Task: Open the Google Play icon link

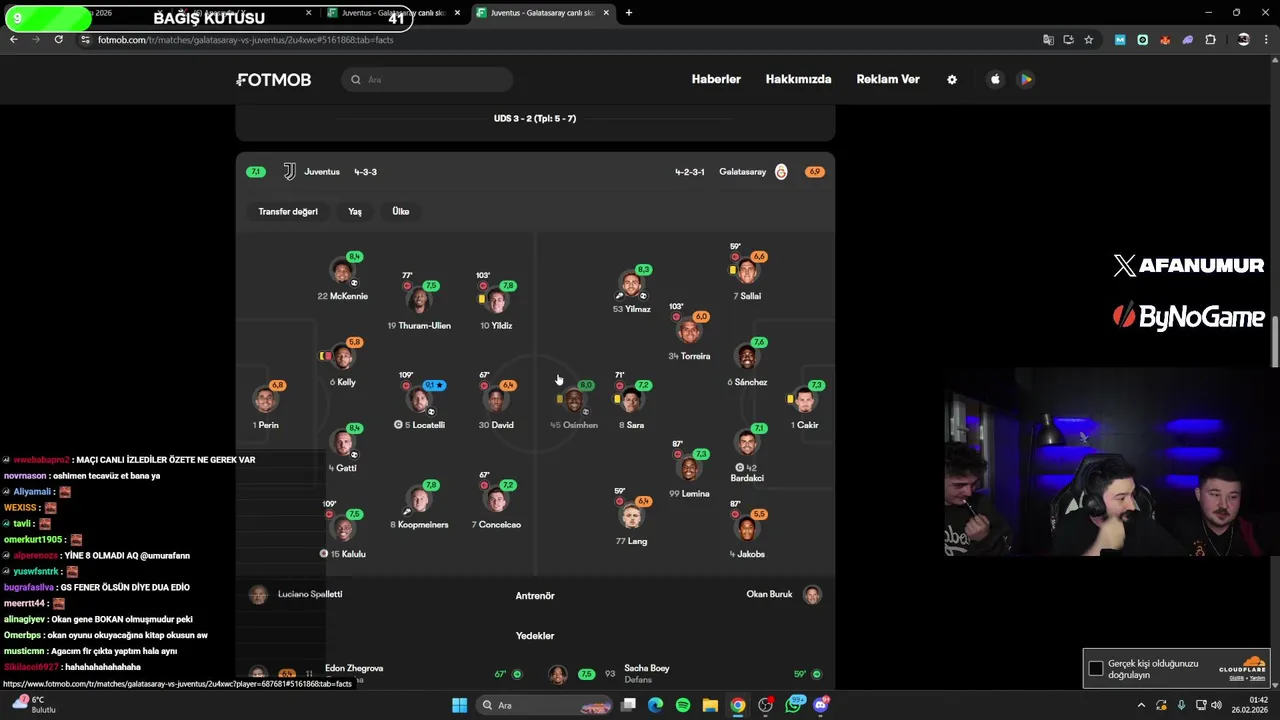Action: [x=1026, y=79]
